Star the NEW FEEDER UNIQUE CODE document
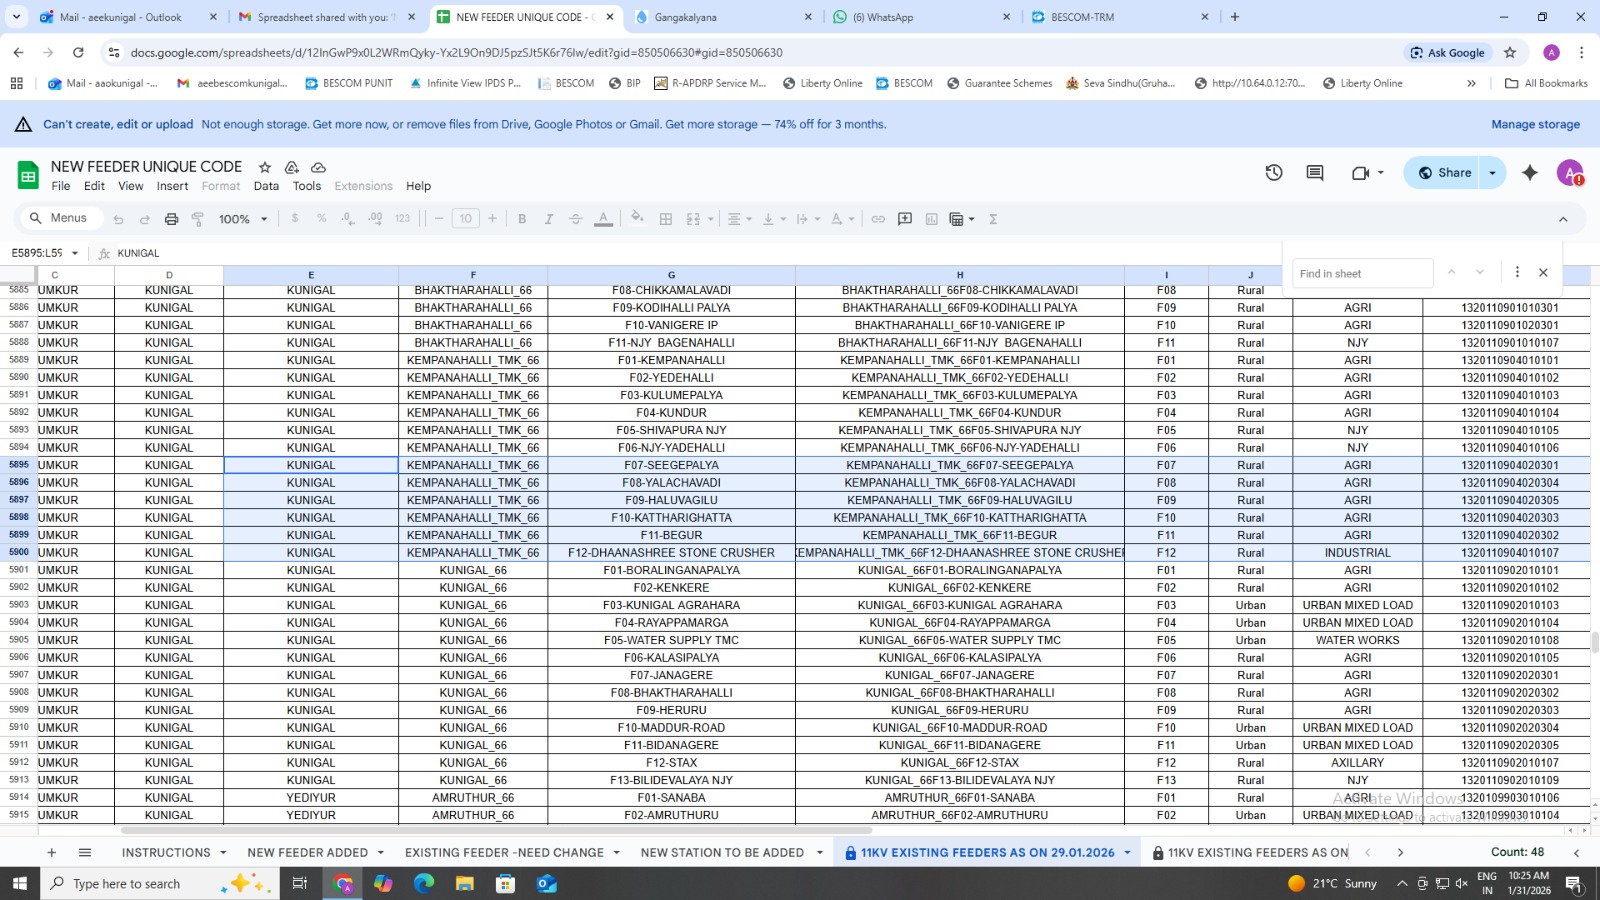 point(265,167)
